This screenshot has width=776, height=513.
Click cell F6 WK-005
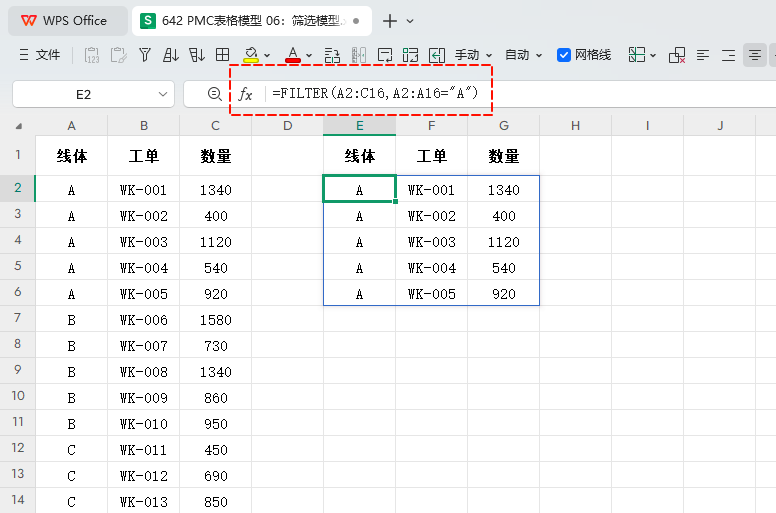click(x=432, y=294)
